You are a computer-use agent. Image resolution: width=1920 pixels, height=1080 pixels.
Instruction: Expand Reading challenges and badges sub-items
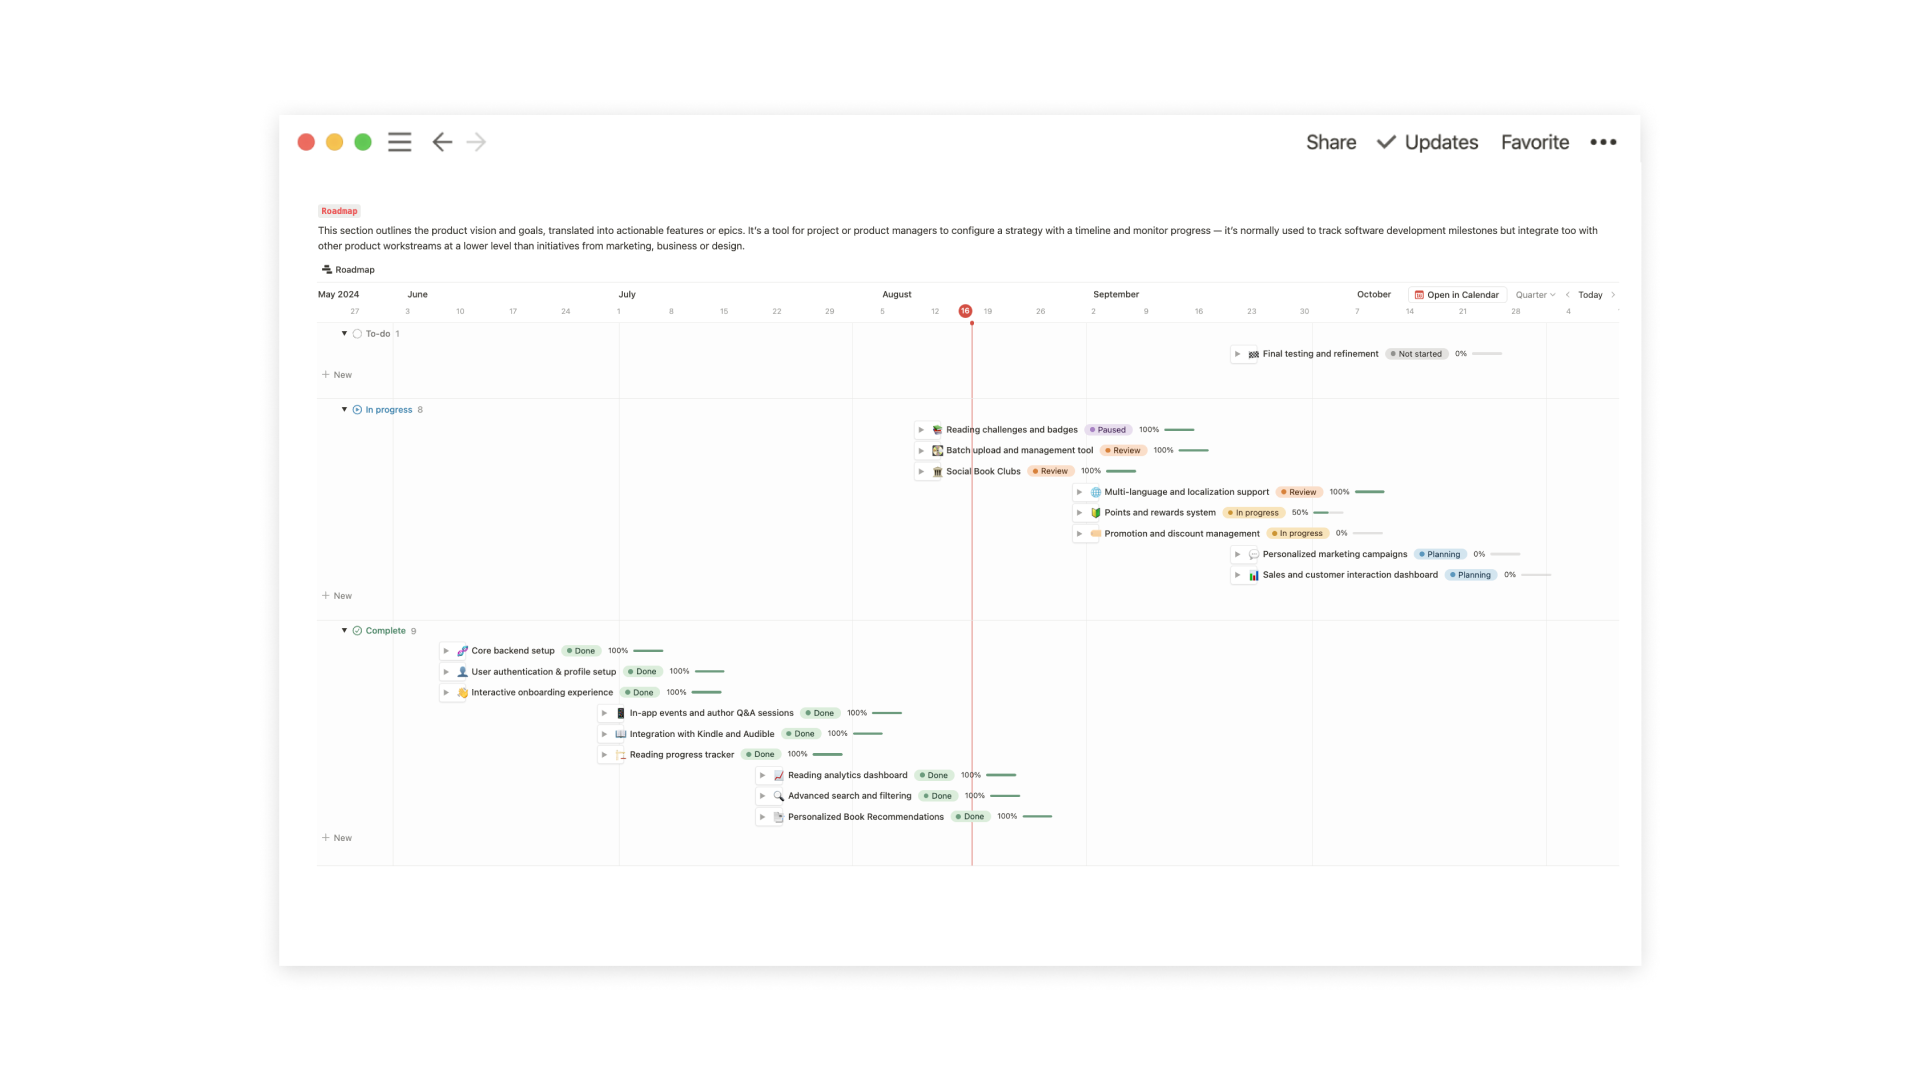pos(921,430)
